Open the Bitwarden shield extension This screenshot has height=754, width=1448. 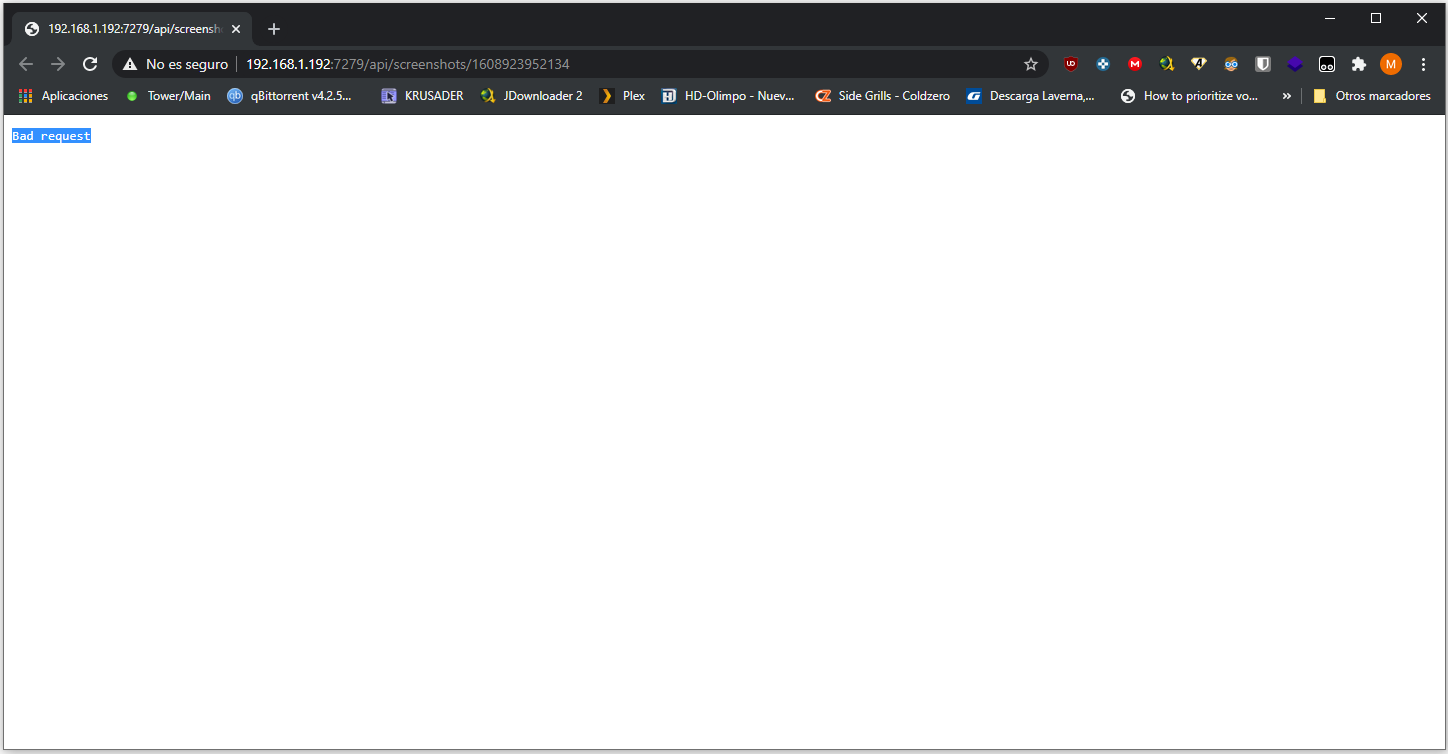point(1263,64)
